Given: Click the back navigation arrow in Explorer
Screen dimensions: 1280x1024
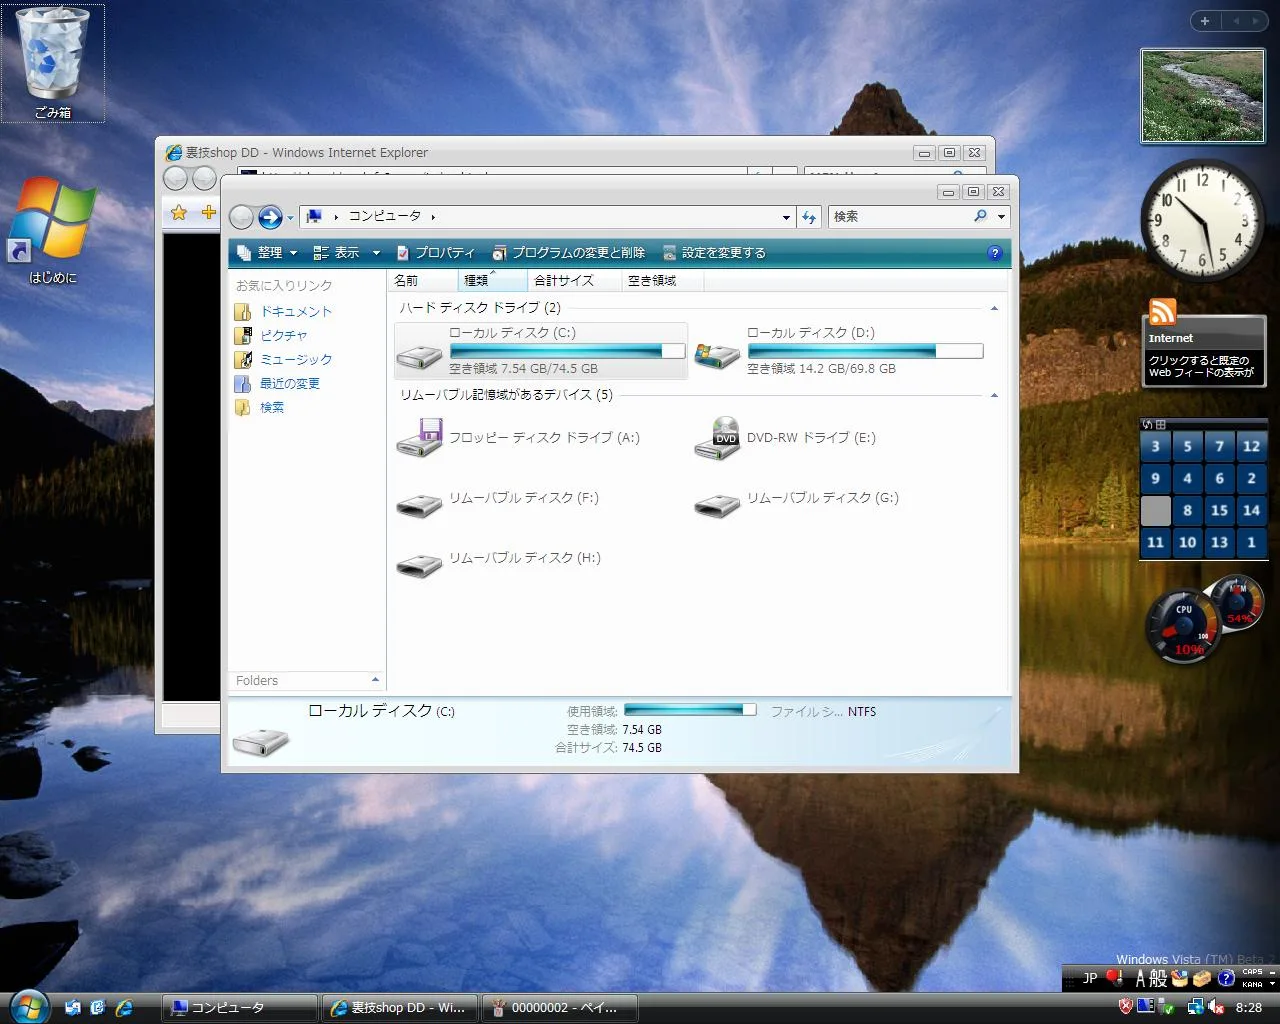Looking at the screenshot, I should [242, 217].
